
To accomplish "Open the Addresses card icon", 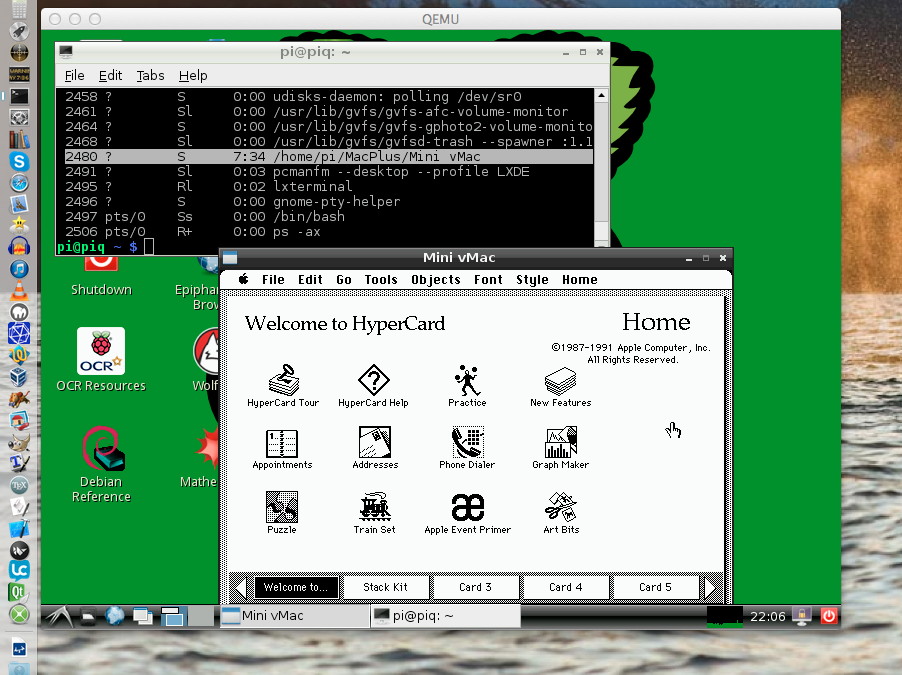I will coord(375,444).
